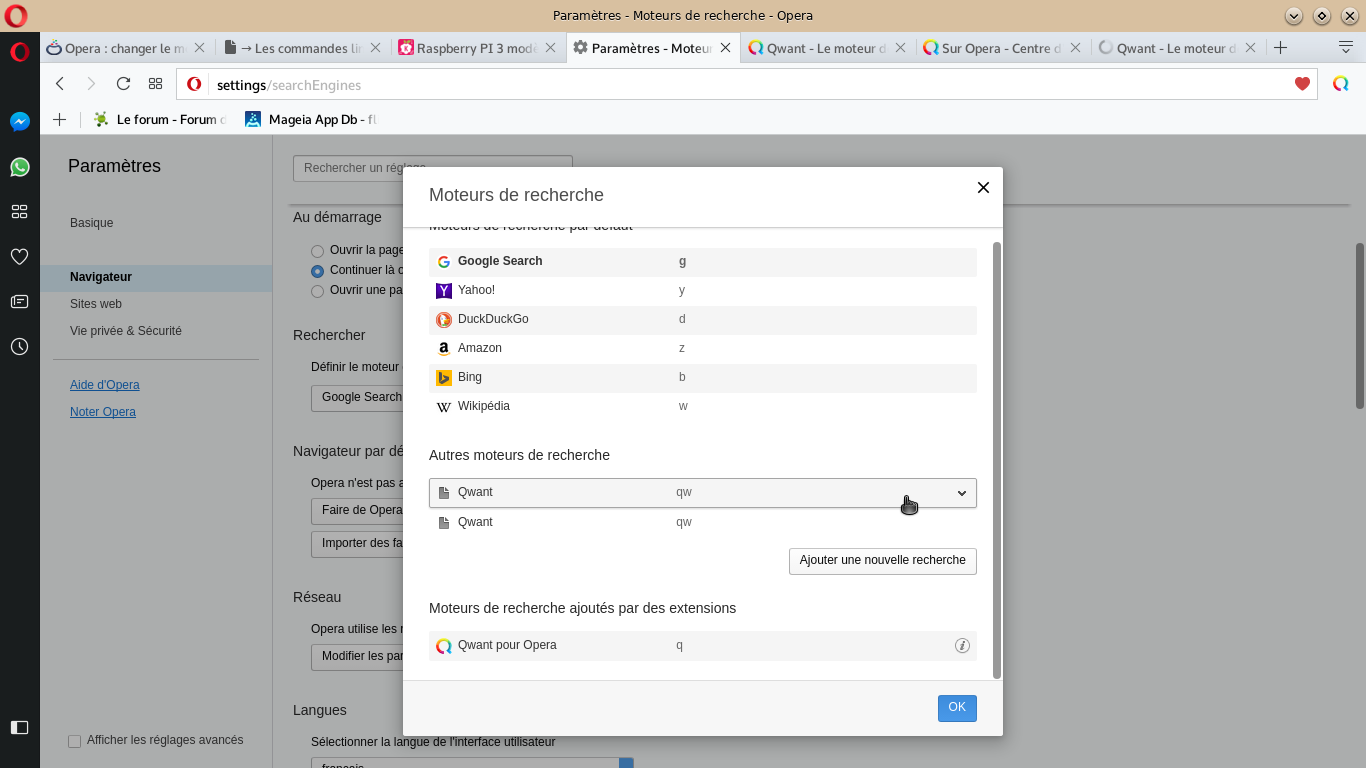Open the Sites web settings section

pos(96,304)
